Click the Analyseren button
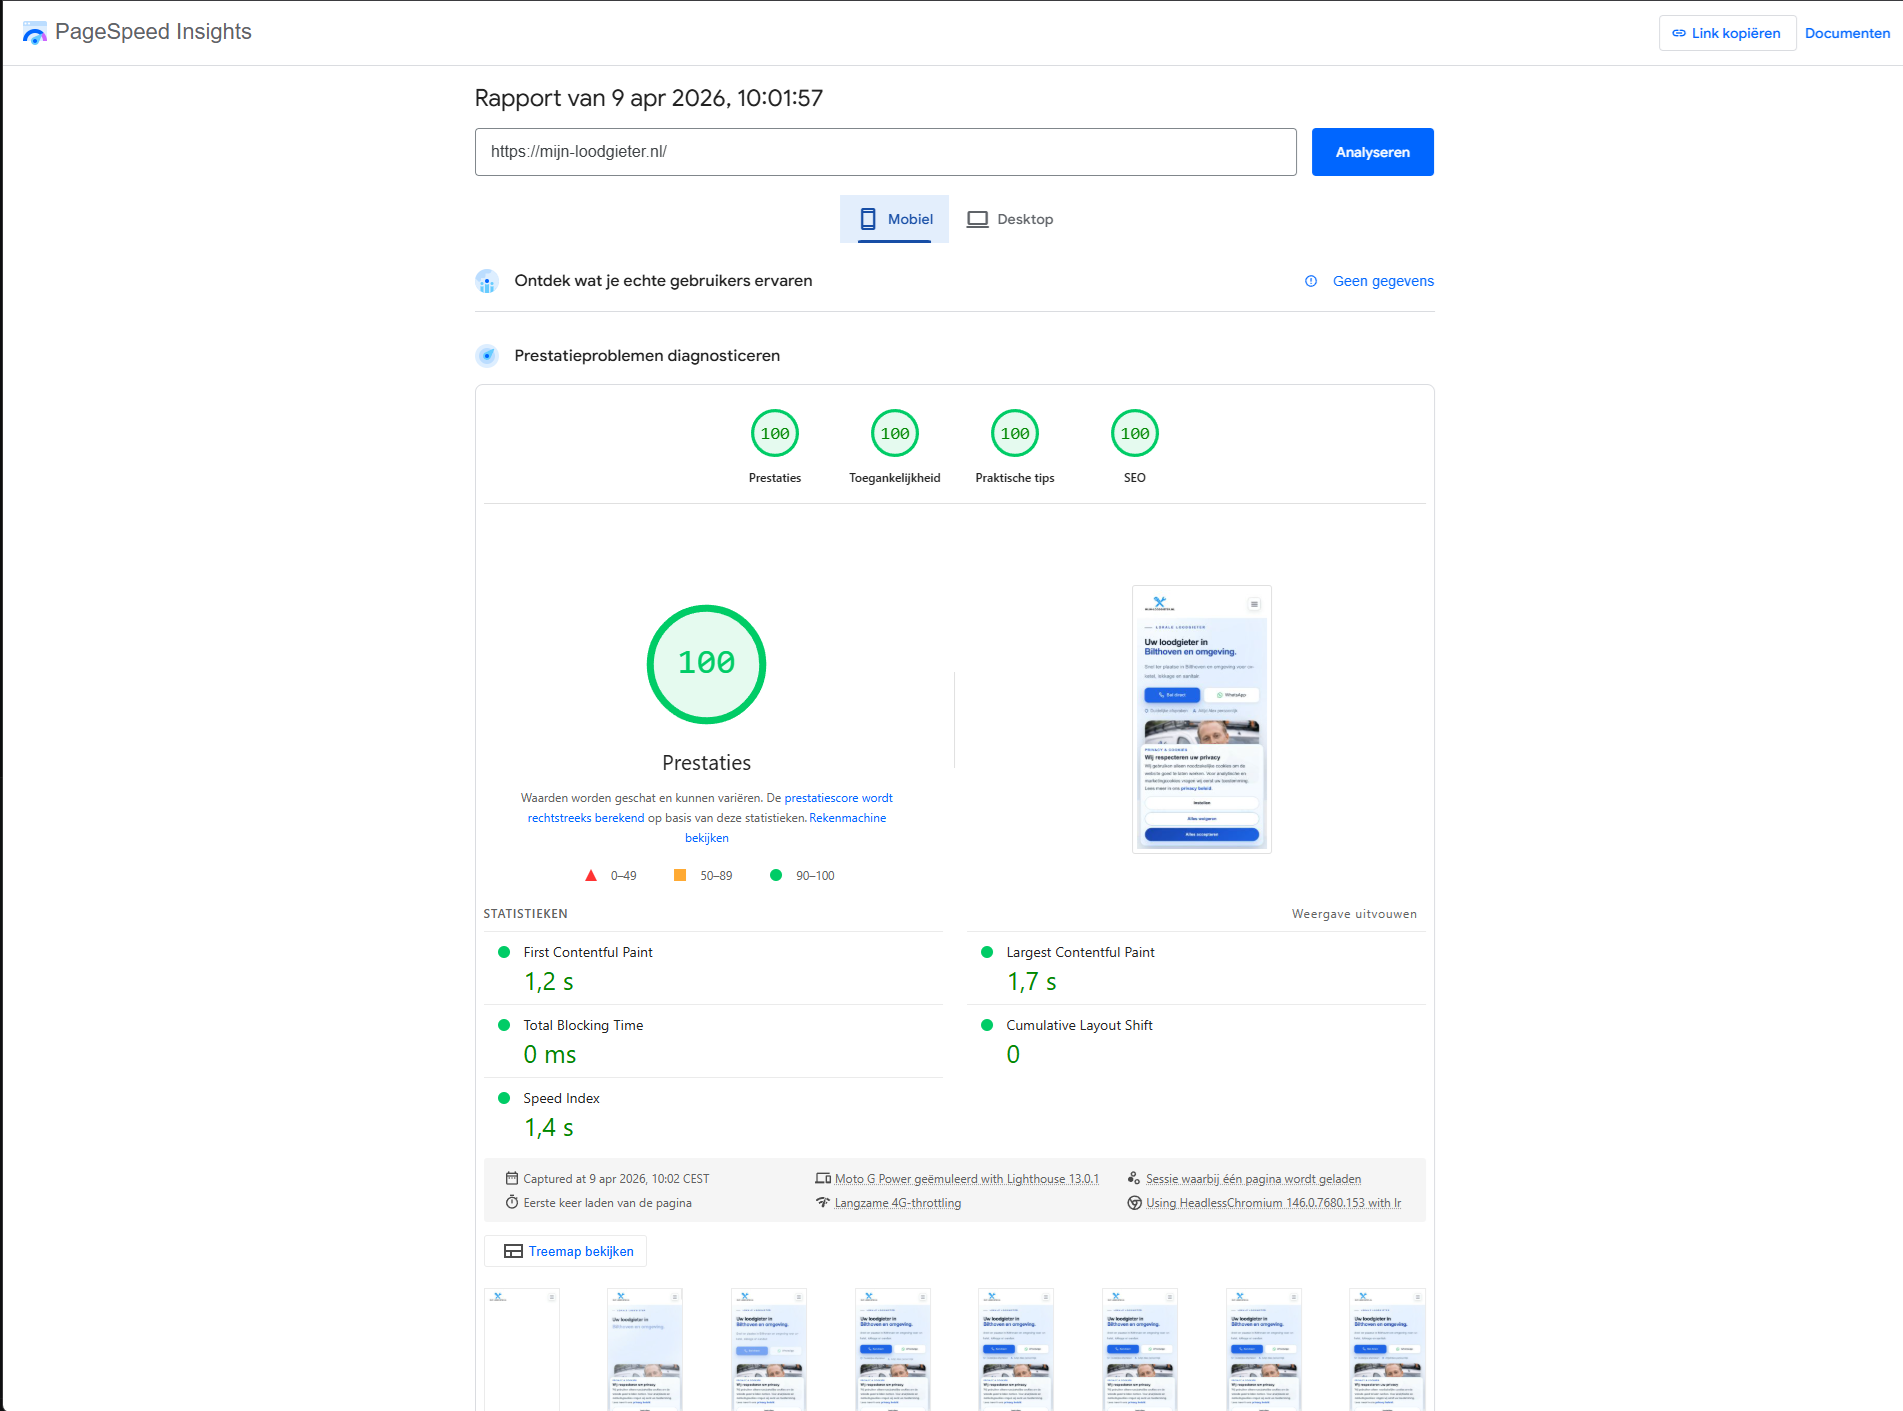 point(1372,152)
